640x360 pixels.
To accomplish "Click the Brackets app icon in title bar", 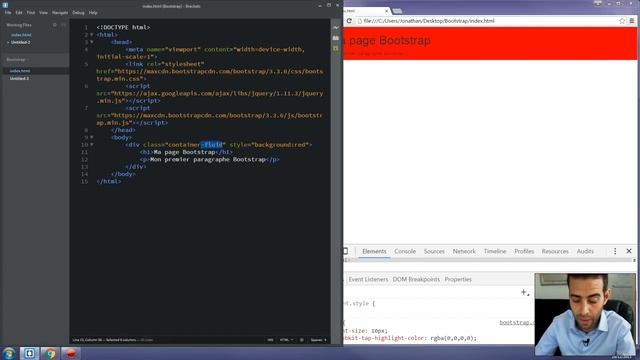I will (x=5, y=5).
